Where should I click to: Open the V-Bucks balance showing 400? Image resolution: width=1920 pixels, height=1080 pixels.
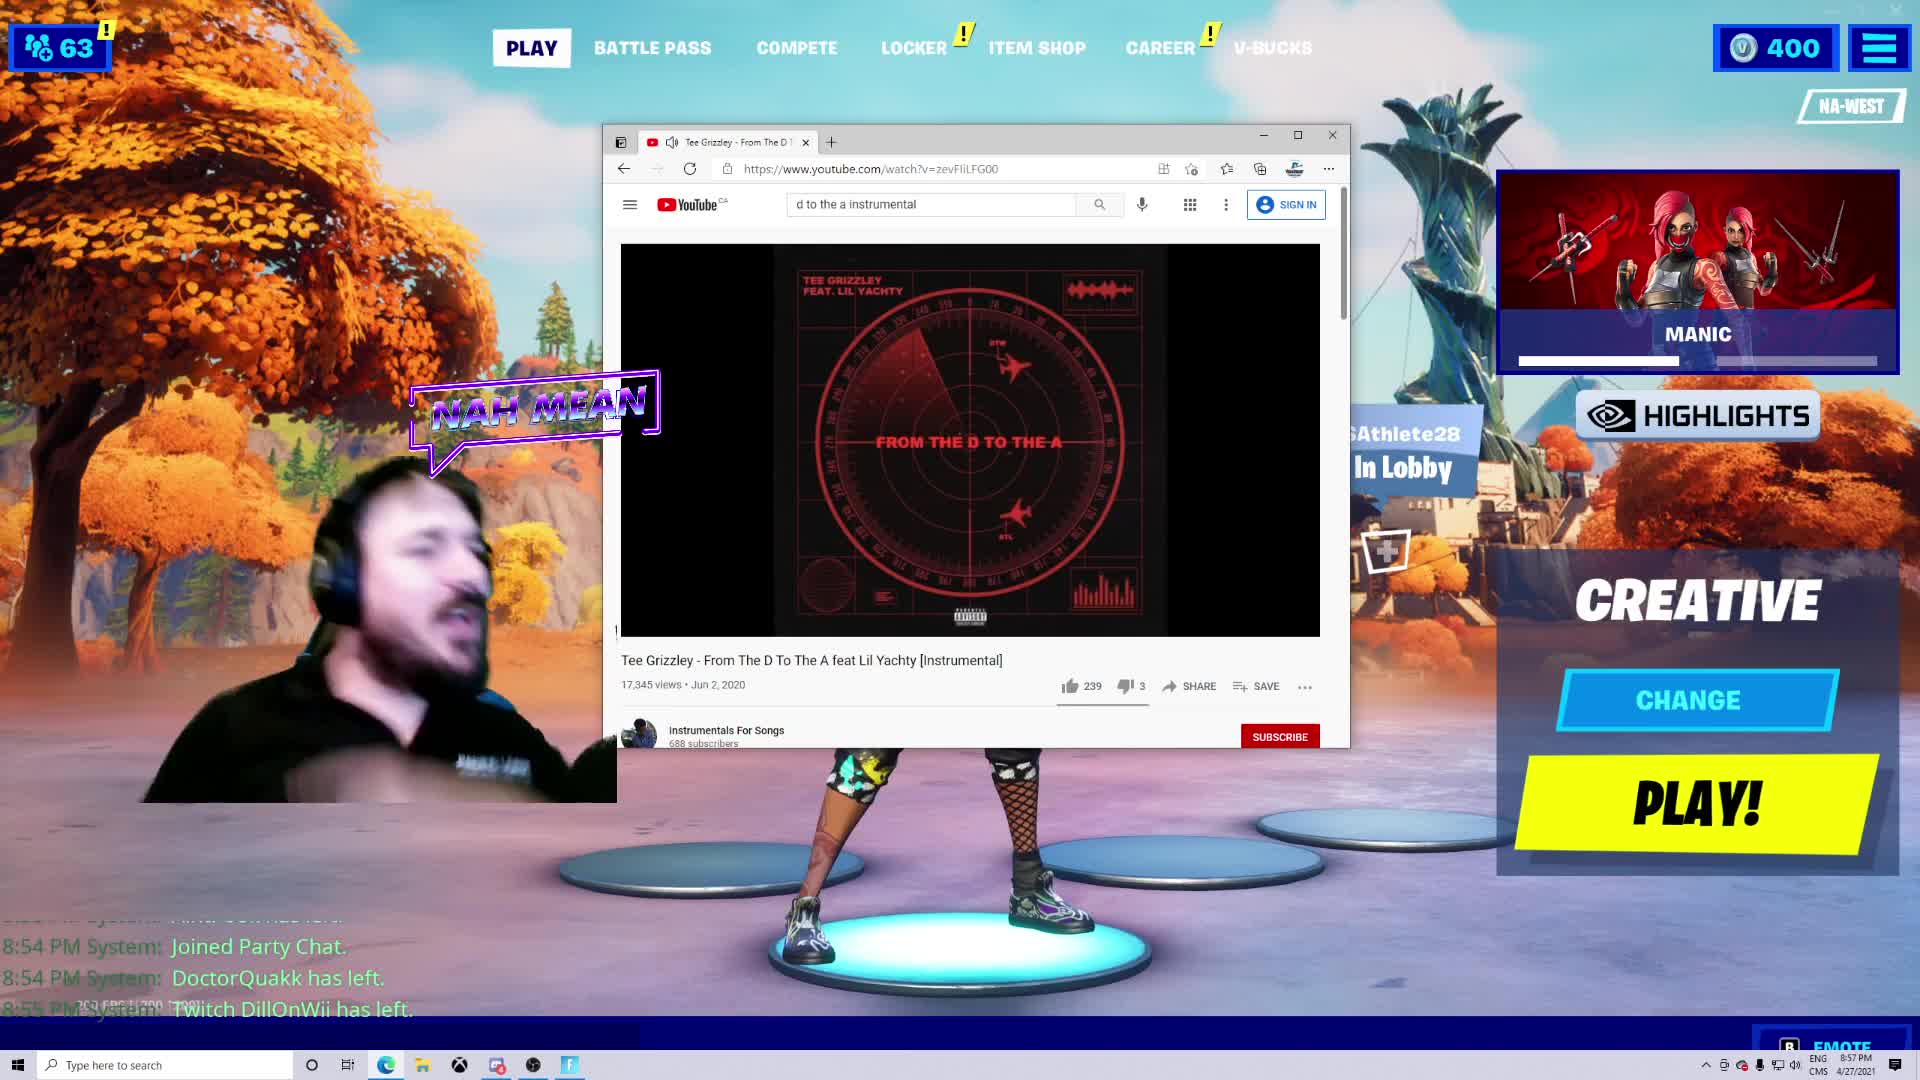click(x=1776, y=48)
